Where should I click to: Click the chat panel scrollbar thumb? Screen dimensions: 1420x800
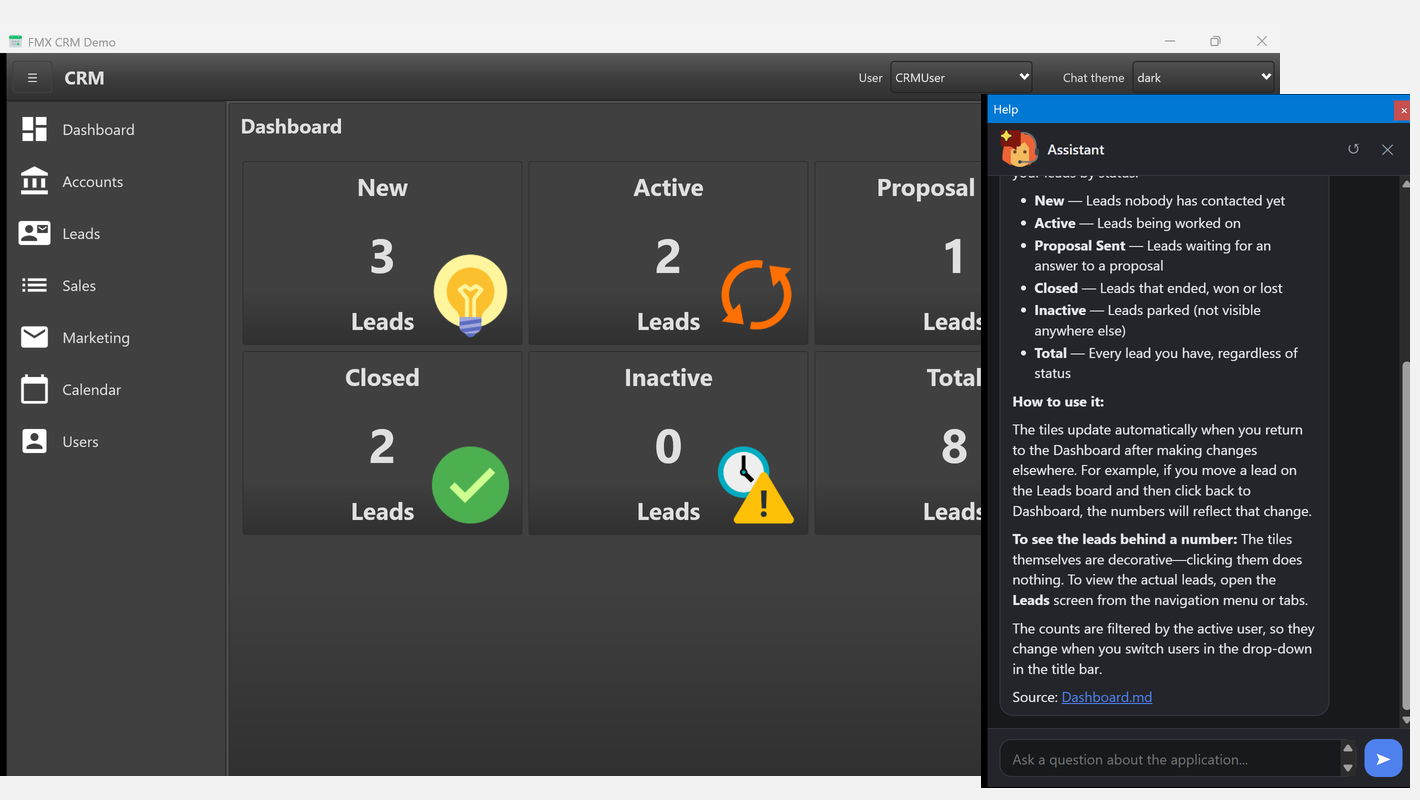(x=1407, y=535)
